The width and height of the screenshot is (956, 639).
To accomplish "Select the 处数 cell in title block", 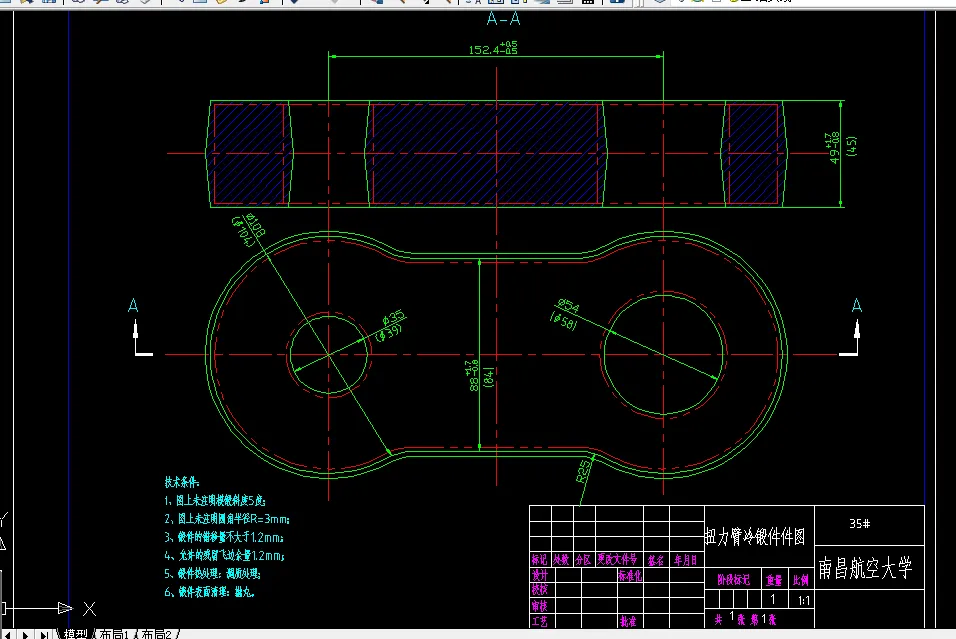I will click(561, 560).
